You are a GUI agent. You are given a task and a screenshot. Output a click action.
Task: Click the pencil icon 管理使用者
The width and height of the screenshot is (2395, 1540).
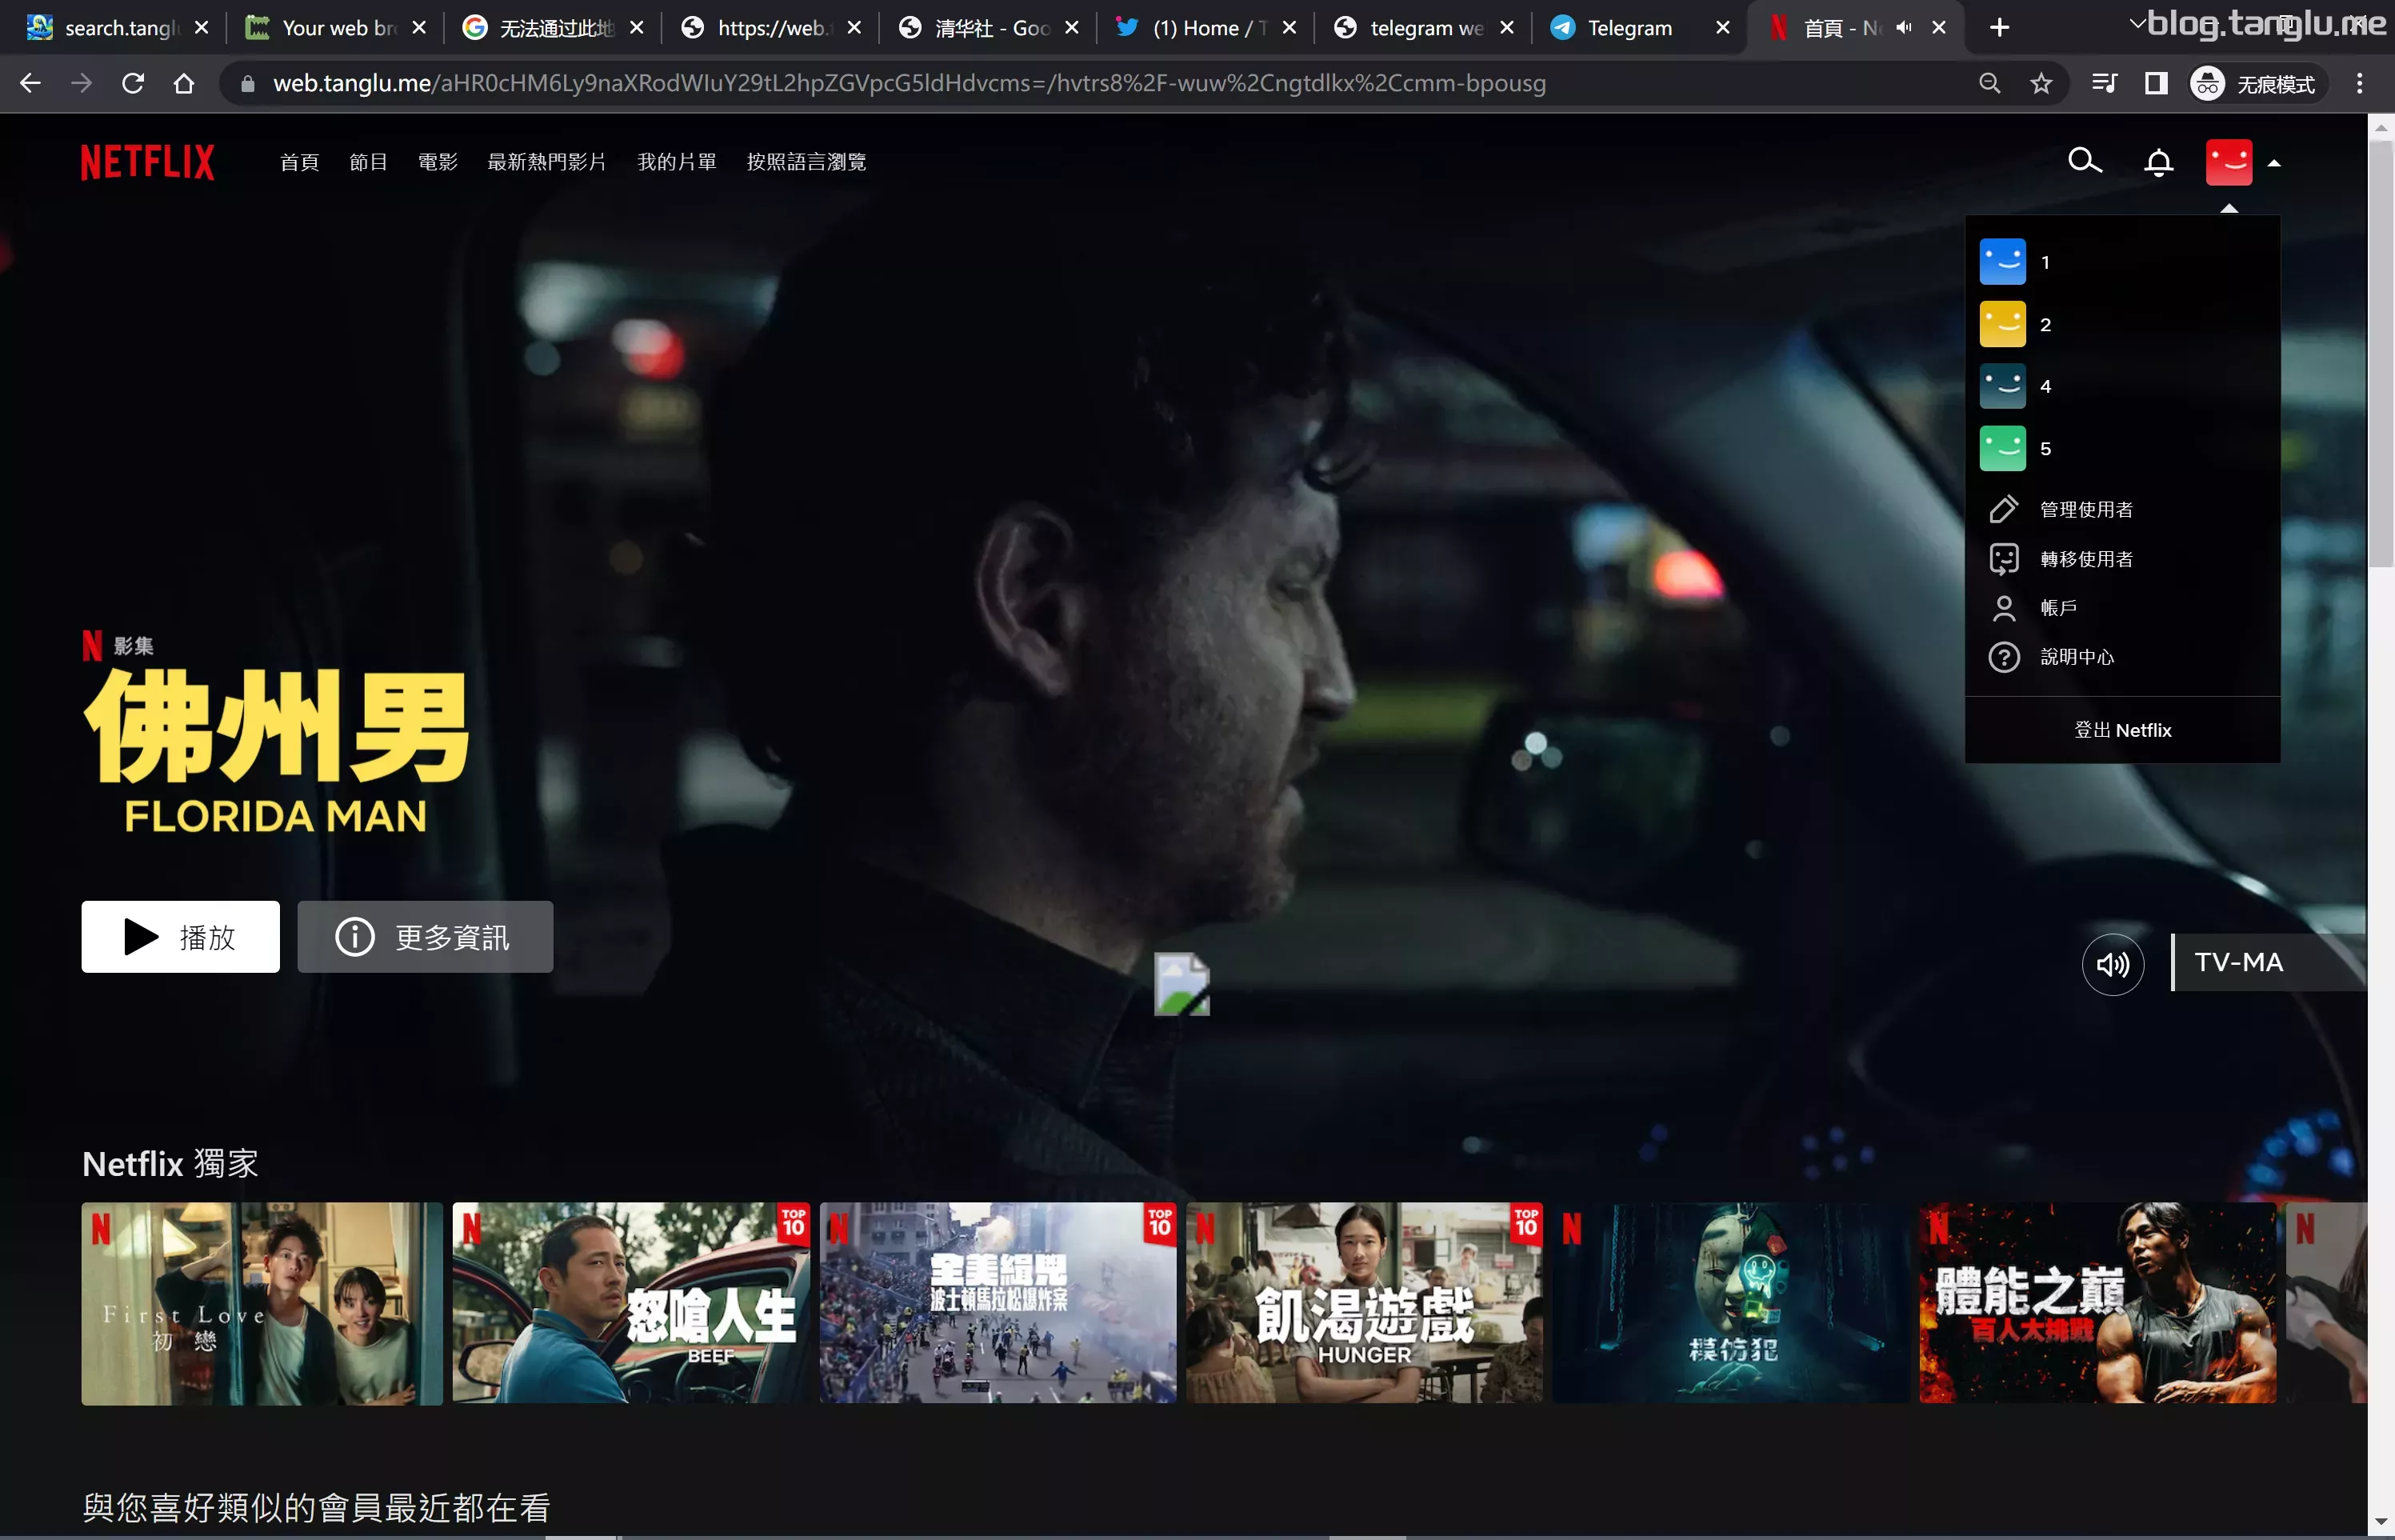click(x=2003, y=509)
